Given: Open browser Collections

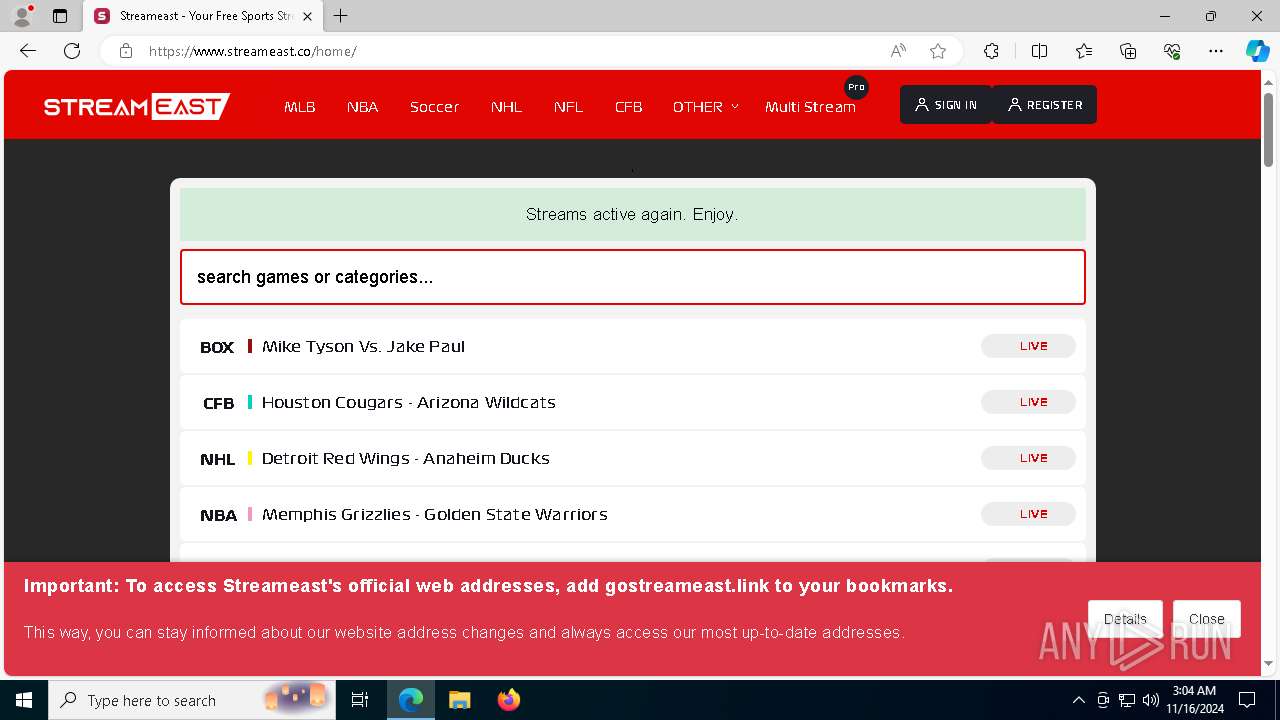Looking at the screenshot, I should coord(1128,51).
